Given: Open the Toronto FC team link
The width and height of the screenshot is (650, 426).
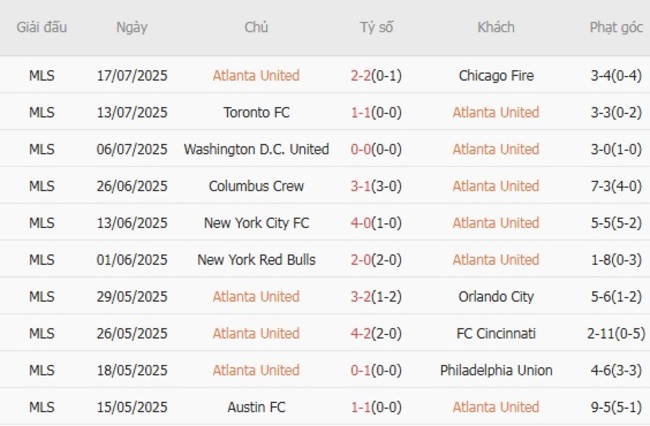Looking at the screenshot, I should (x=256, y=112).
